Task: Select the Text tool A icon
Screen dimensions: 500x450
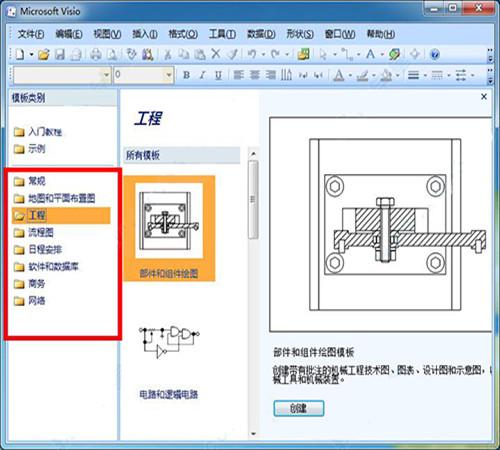Action: [x=370, y=54]
